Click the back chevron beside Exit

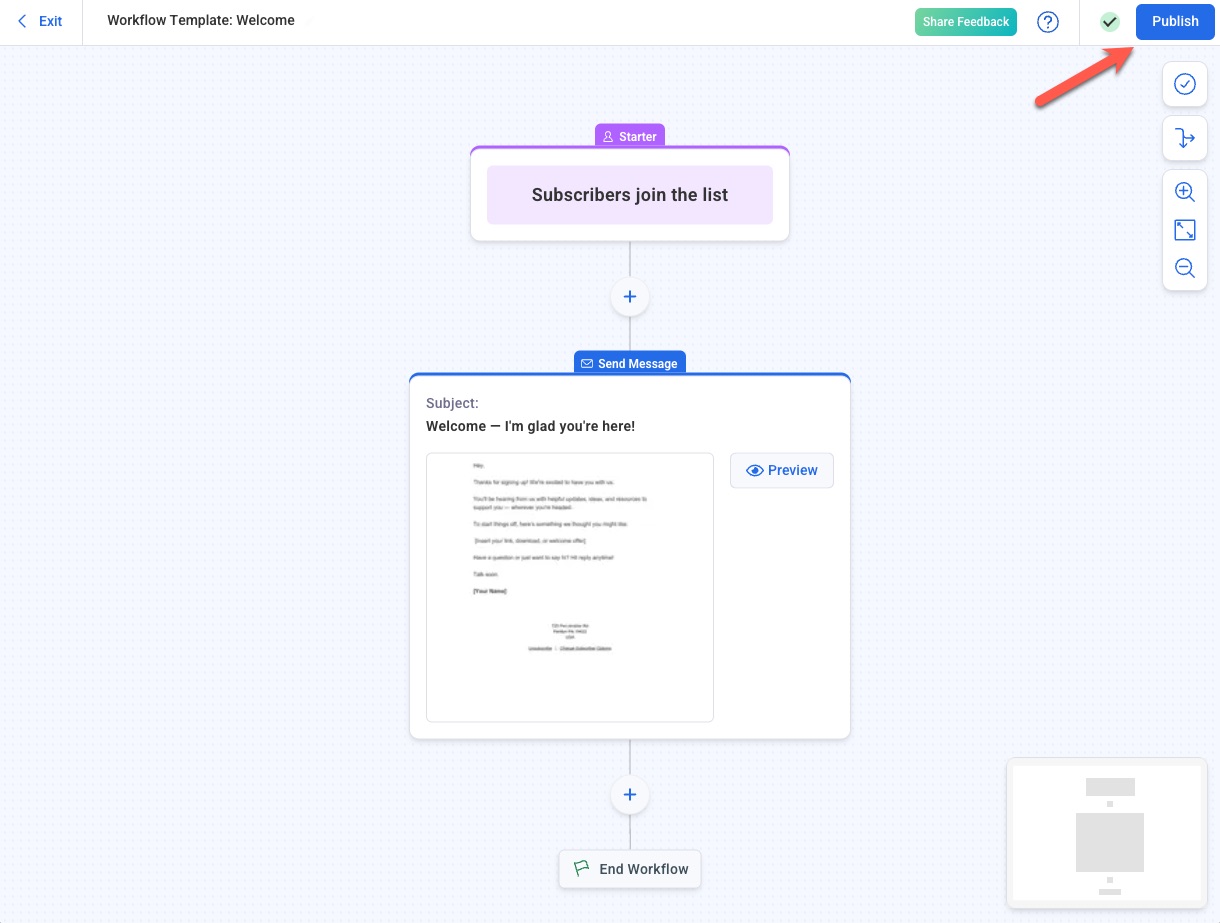tap(23, 21)
